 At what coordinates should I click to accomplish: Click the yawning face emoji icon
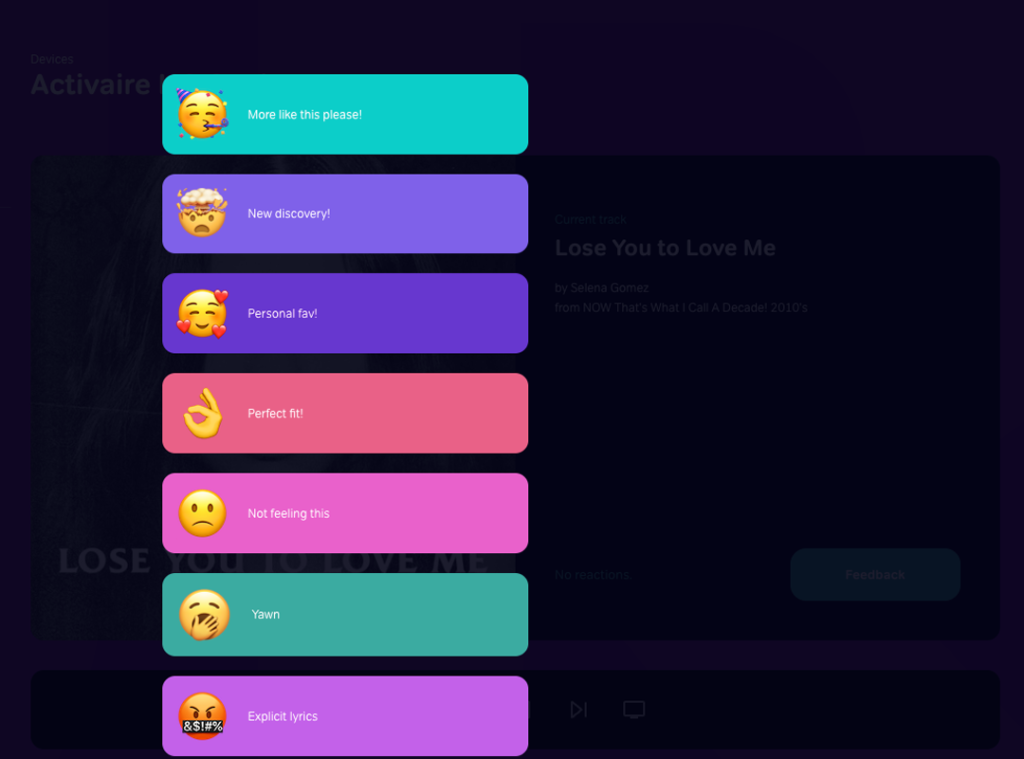pos(204,615)
